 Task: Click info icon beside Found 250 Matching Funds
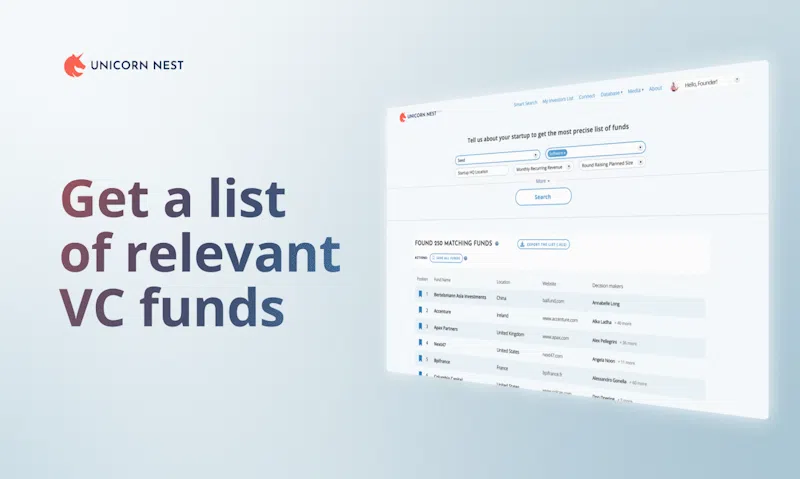(x=496, y=243)
